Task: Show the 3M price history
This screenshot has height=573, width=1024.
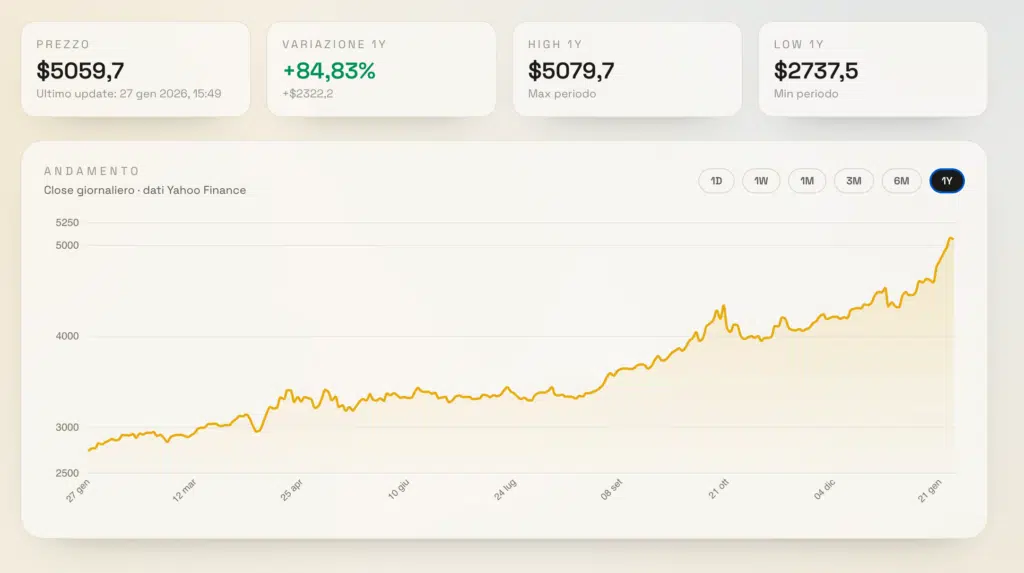Action: [x=854, y=181]
